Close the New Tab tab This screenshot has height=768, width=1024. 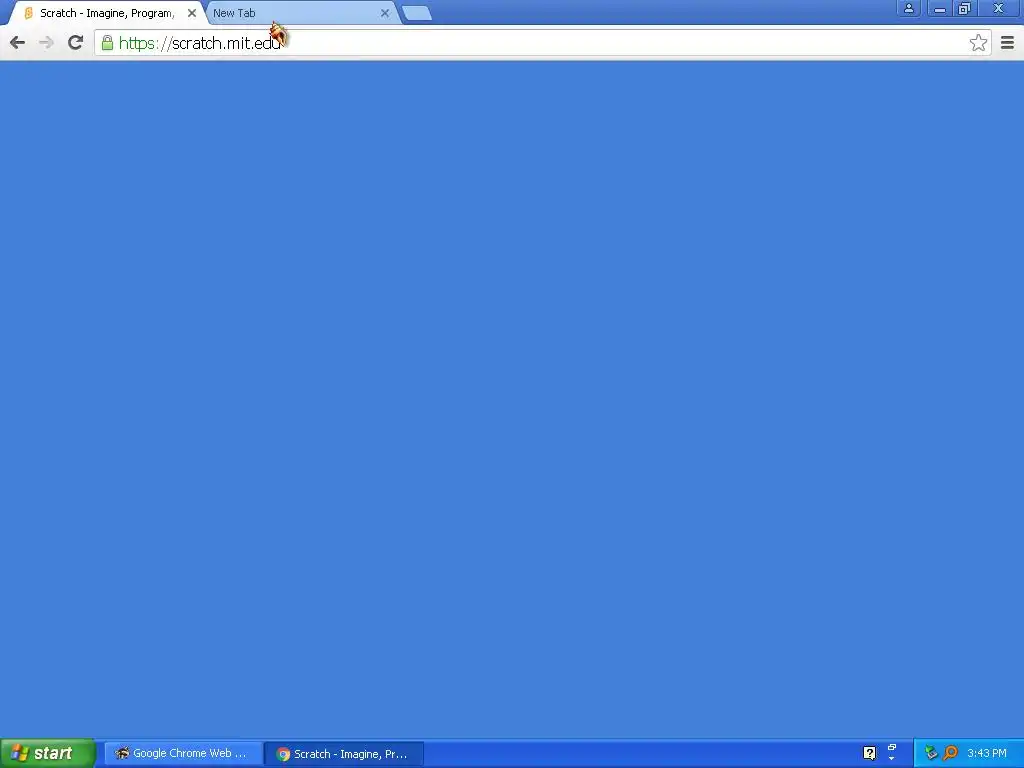point(385,13)
